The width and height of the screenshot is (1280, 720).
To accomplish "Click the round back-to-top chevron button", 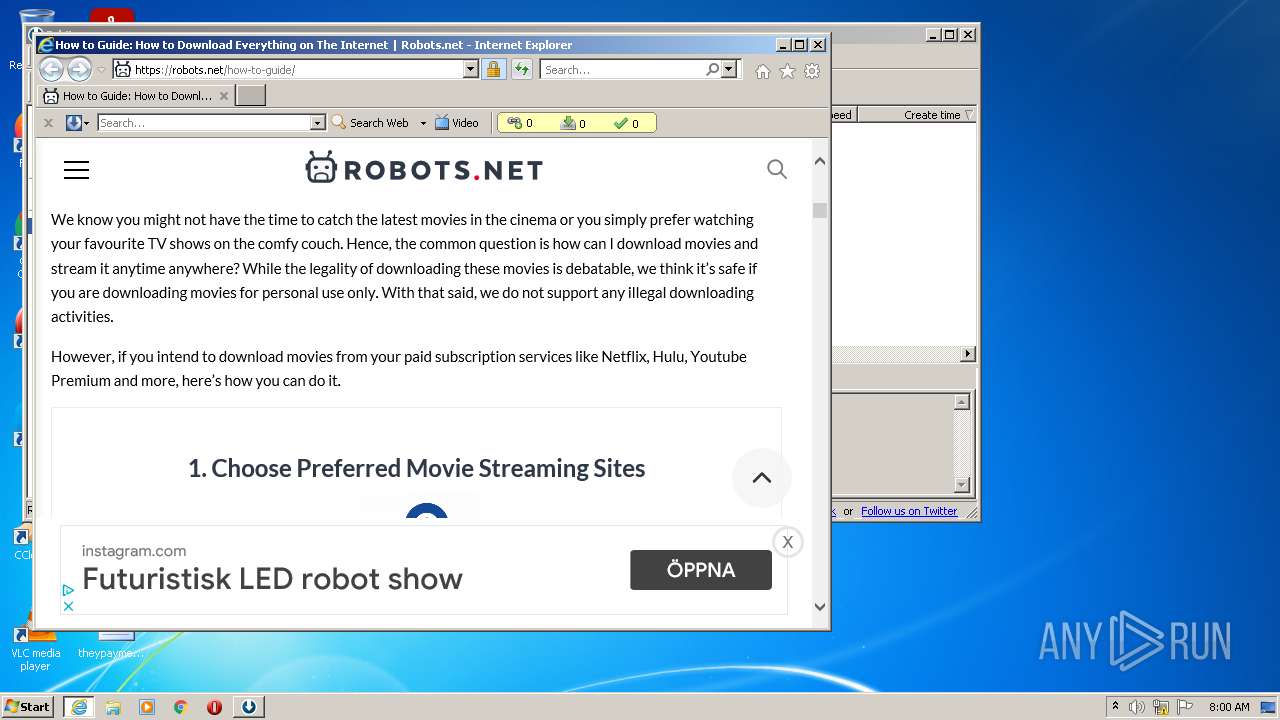I will tap(762, 478).
